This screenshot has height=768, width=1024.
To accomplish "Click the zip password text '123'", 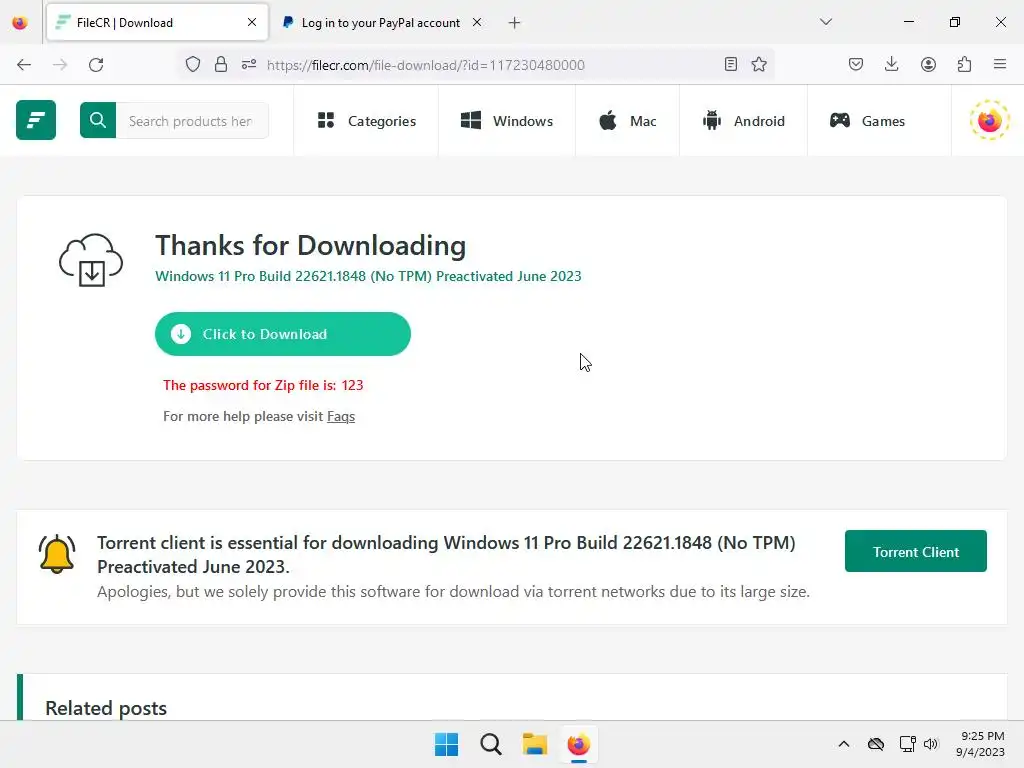I will [352, 385].
